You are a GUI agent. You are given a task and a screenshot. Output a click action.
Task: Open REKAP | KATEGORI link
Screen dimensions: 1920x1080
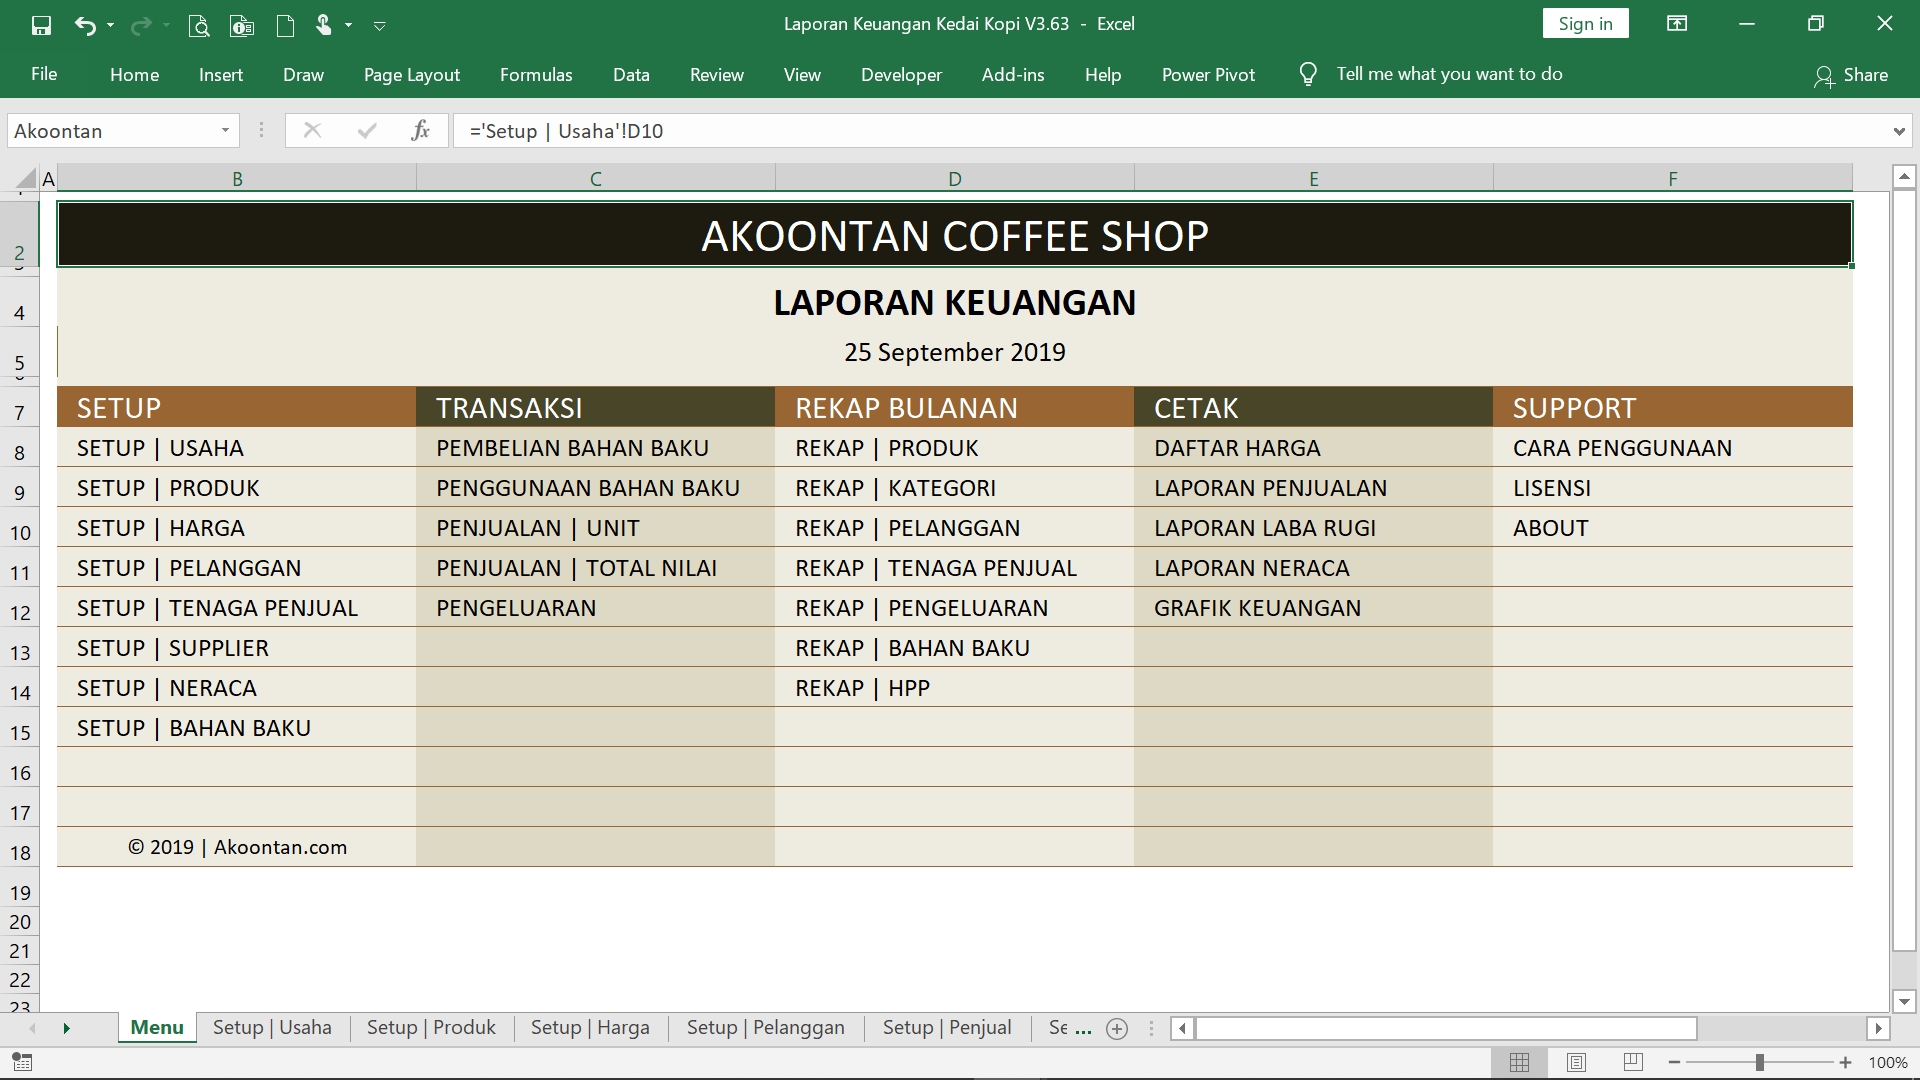point(895,488)
